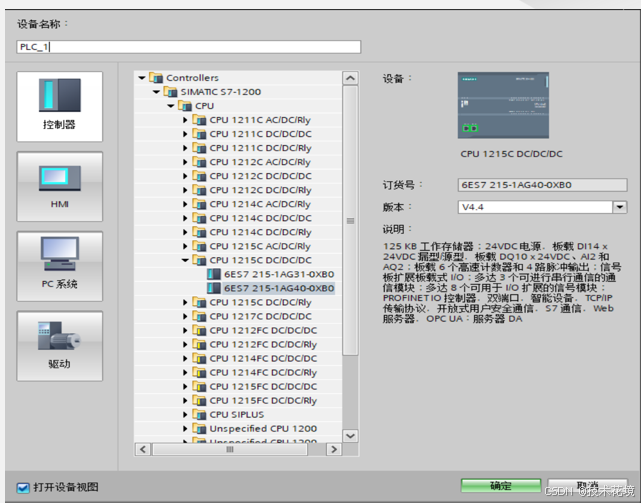Select the HMI device category
The height and width of the screenshot is (503, 641).
click(60, 186)
